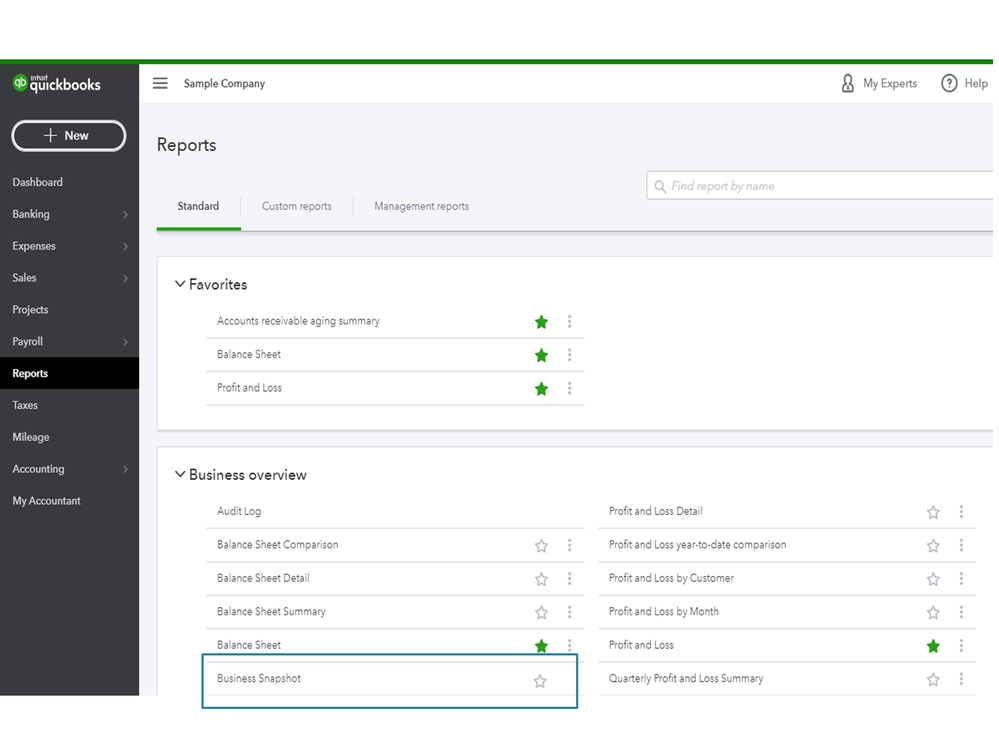Star the Profit and Loss by Customer report
Viewport: 999px width, 749px height.
[x=933, y=579]
